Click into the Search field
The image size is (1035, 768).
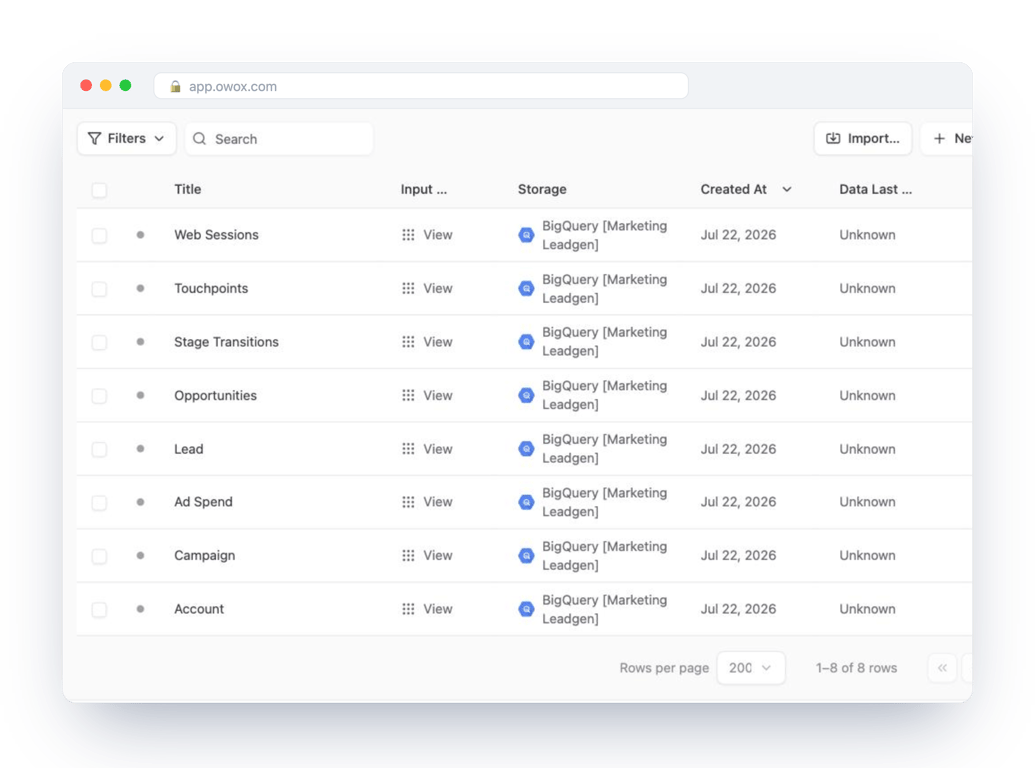[x=279, y=139]
